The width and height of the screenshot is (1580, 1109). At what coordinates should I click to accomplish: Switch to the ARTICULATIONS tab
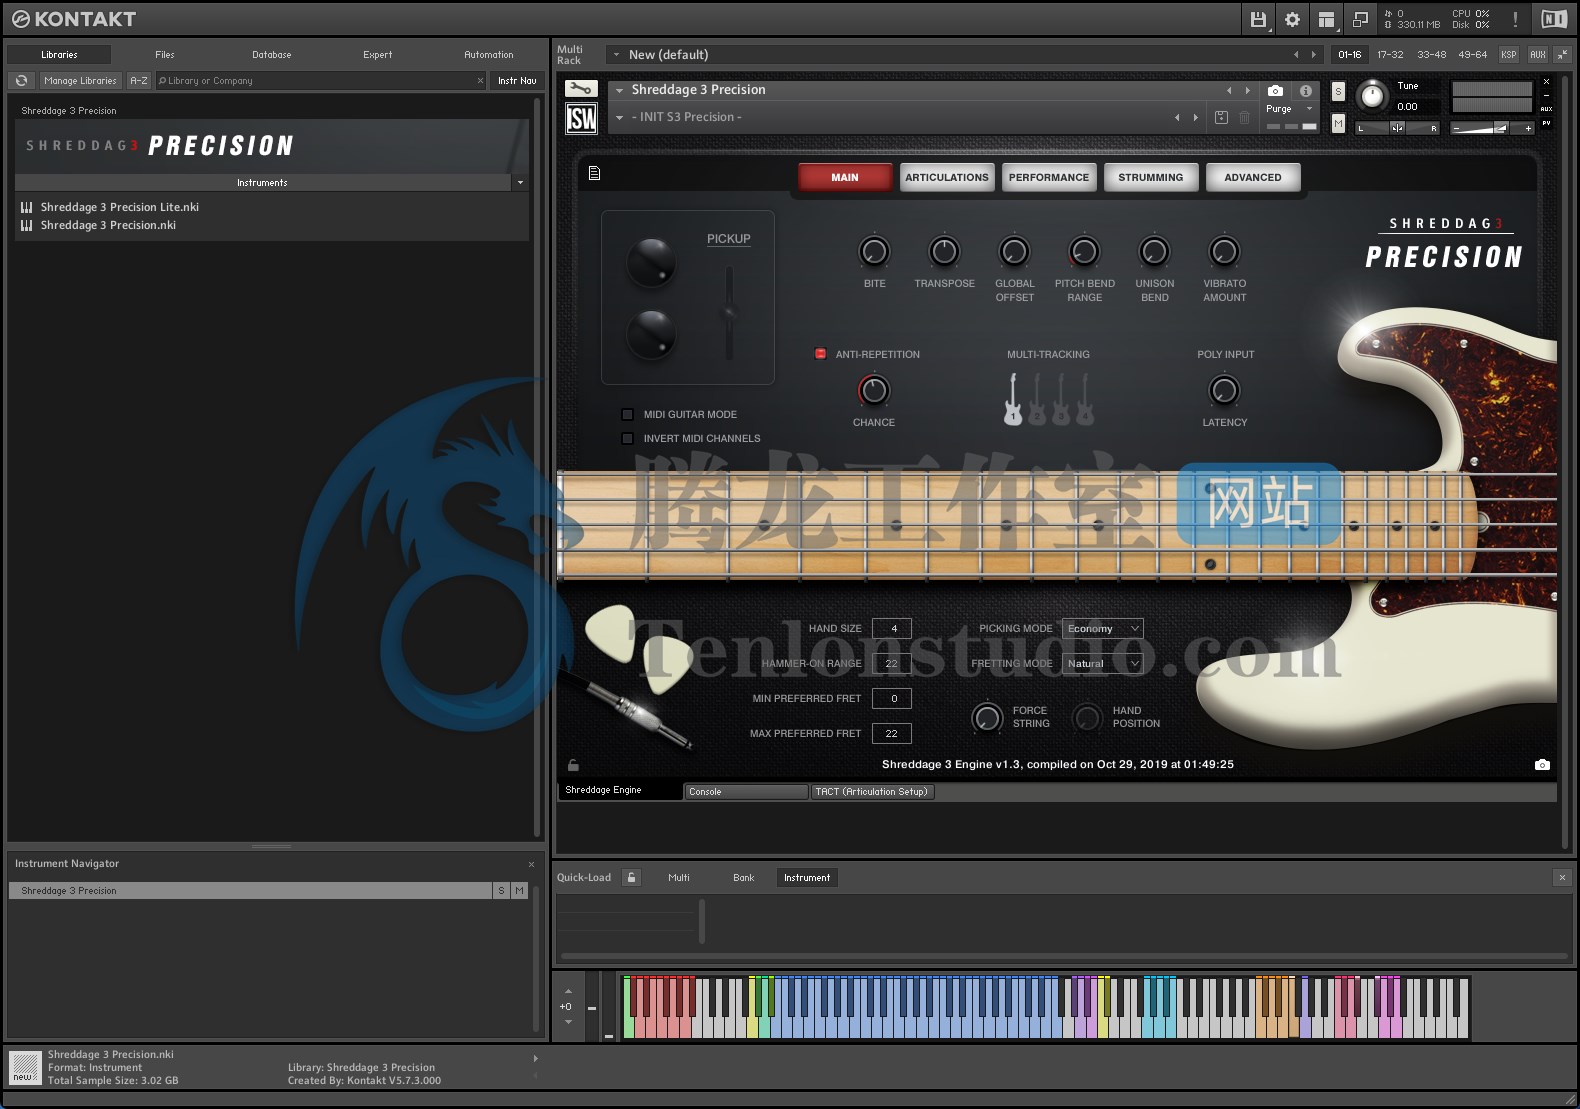click(947, 177)
